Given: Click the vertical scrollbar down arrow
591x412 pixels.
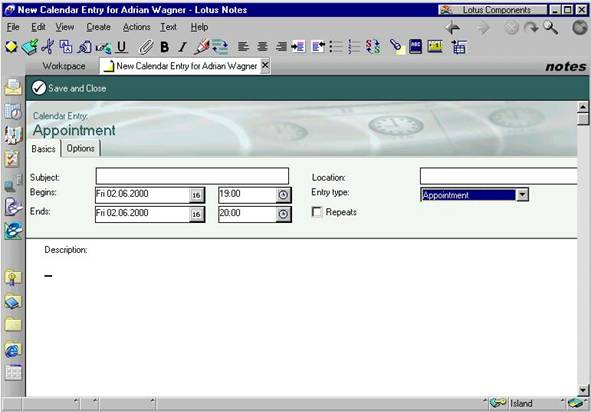Looking at the screenshot, I should pos(583,390).
